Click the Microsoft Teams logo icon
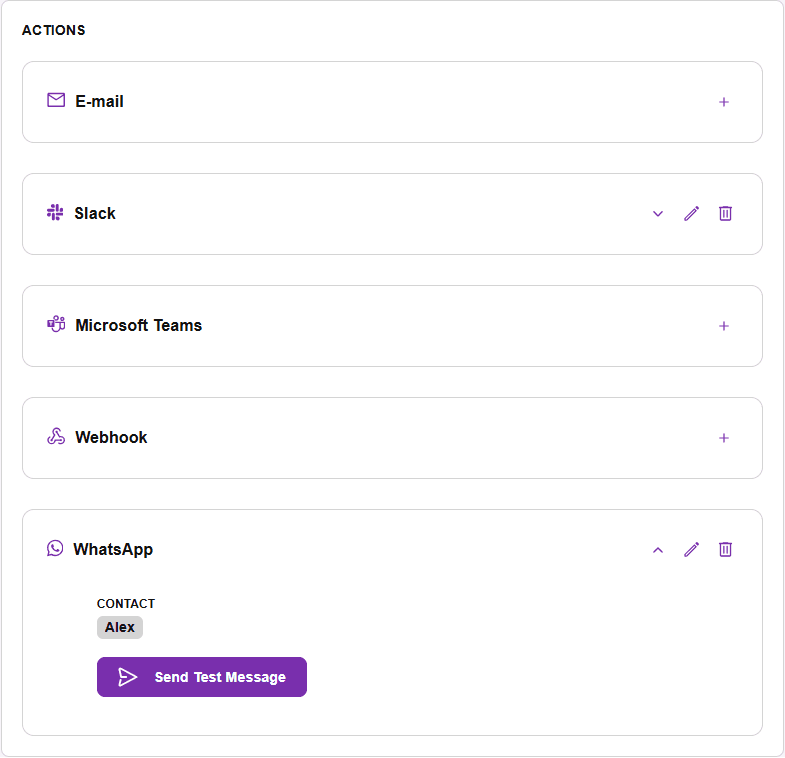Viewport: 785px width, 758px height. pyautogui.click(x=56, y=324)
